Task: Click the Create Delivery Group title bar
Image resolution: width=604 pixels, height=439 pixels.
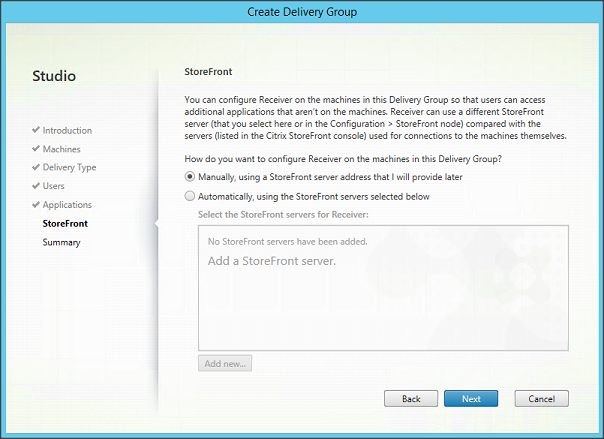Action: click(x=302, y=12)
